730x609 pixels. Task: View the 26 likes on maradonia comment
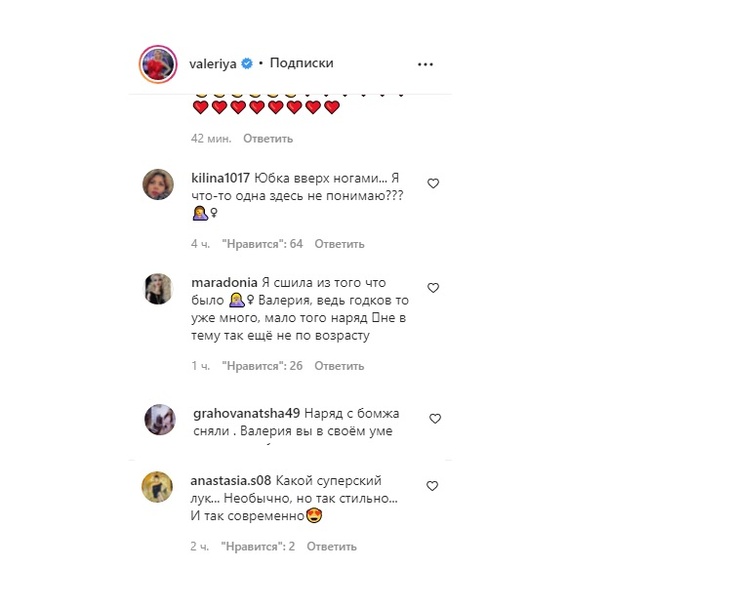pos(262,366)
